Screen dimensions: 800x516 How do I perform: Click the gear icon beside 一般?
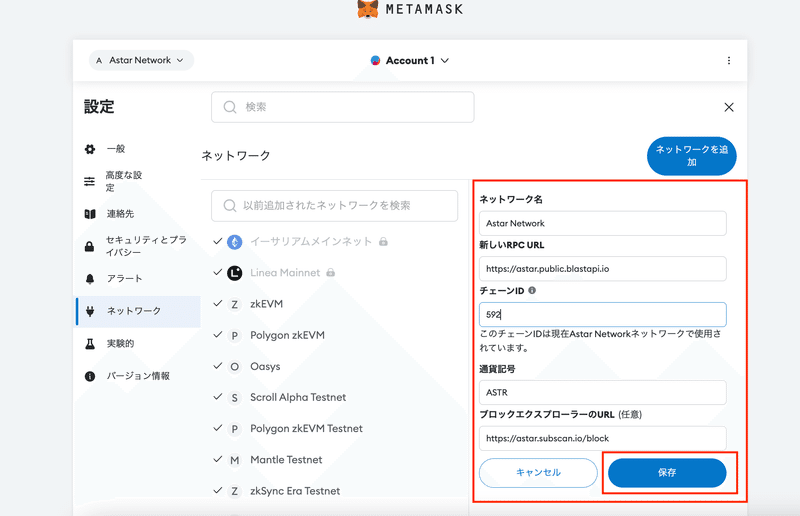tap(90, 149)
